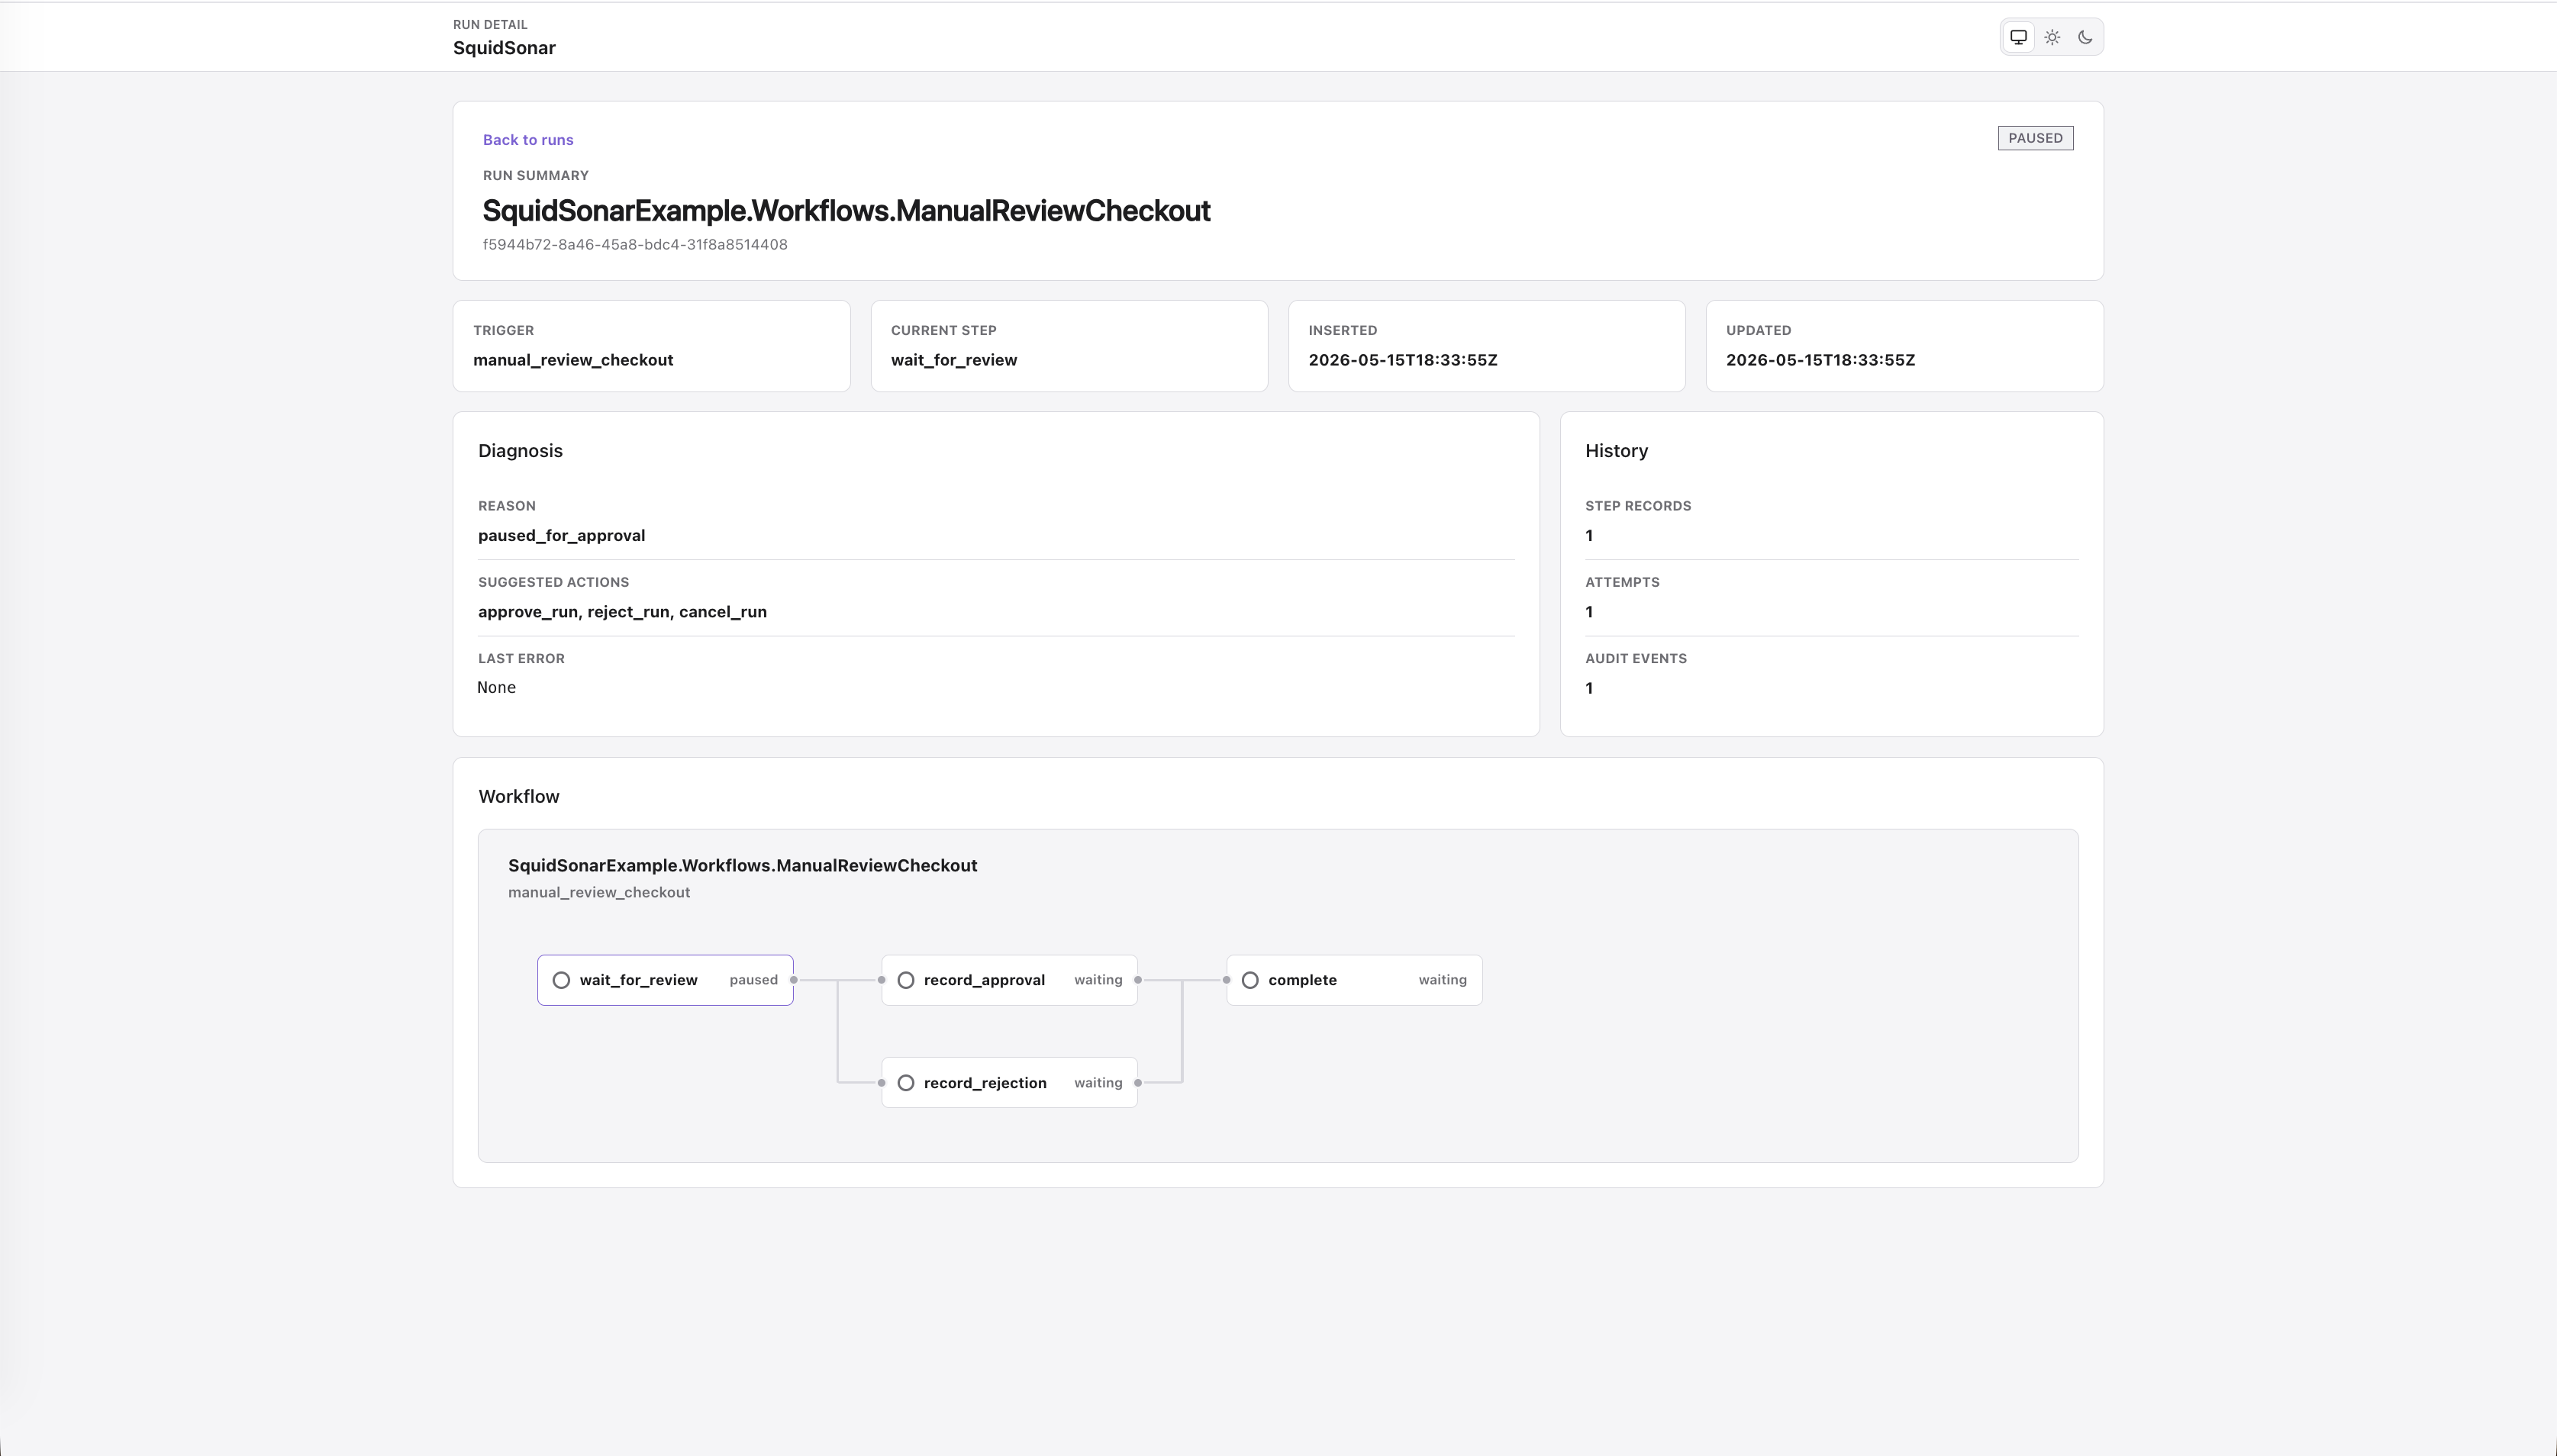The width and height of the screenshot is (2557, 1456).
Task: Click status circle on record_approval node
Action: 906,980
